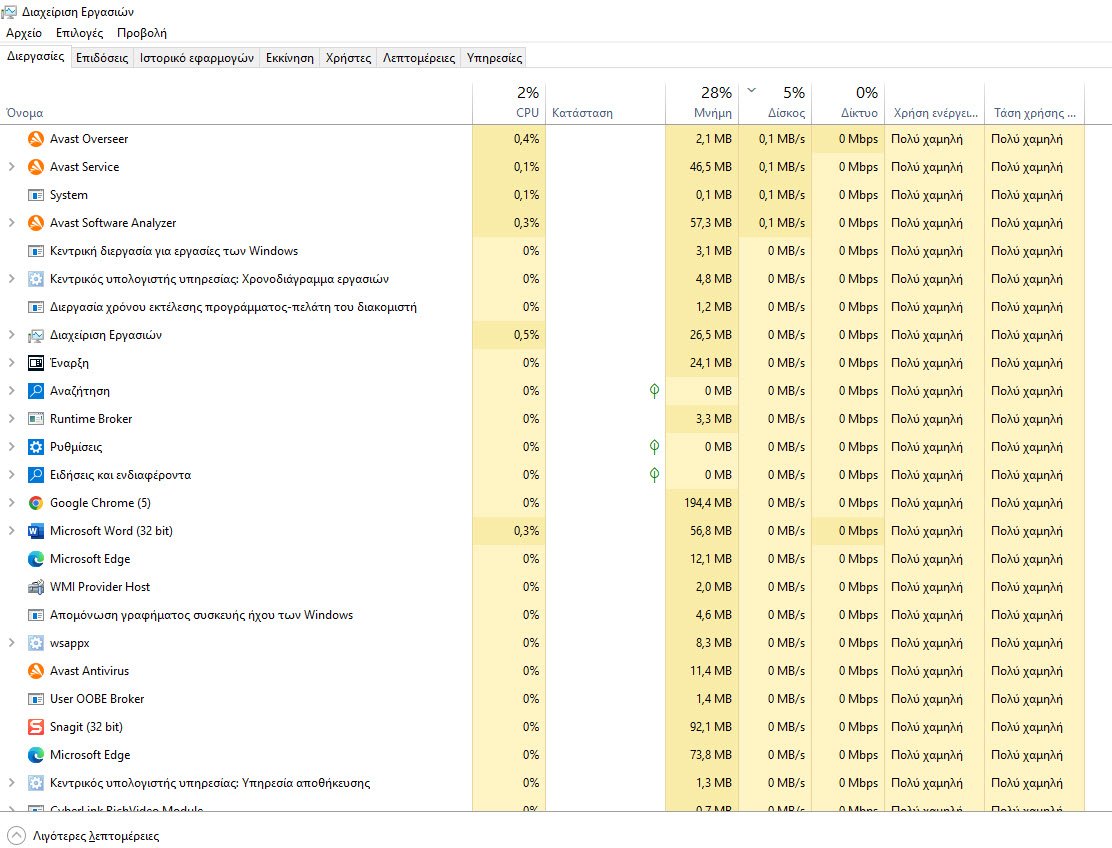Expand the Διαχείριση Εργασιών process group

(11, 335)
